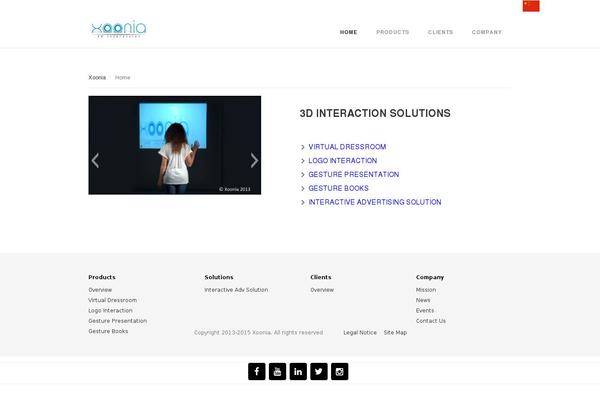Screen dimensions: 600x400
Task: Click the chevron beside Logo Interaction
Action: coord(303,161)
